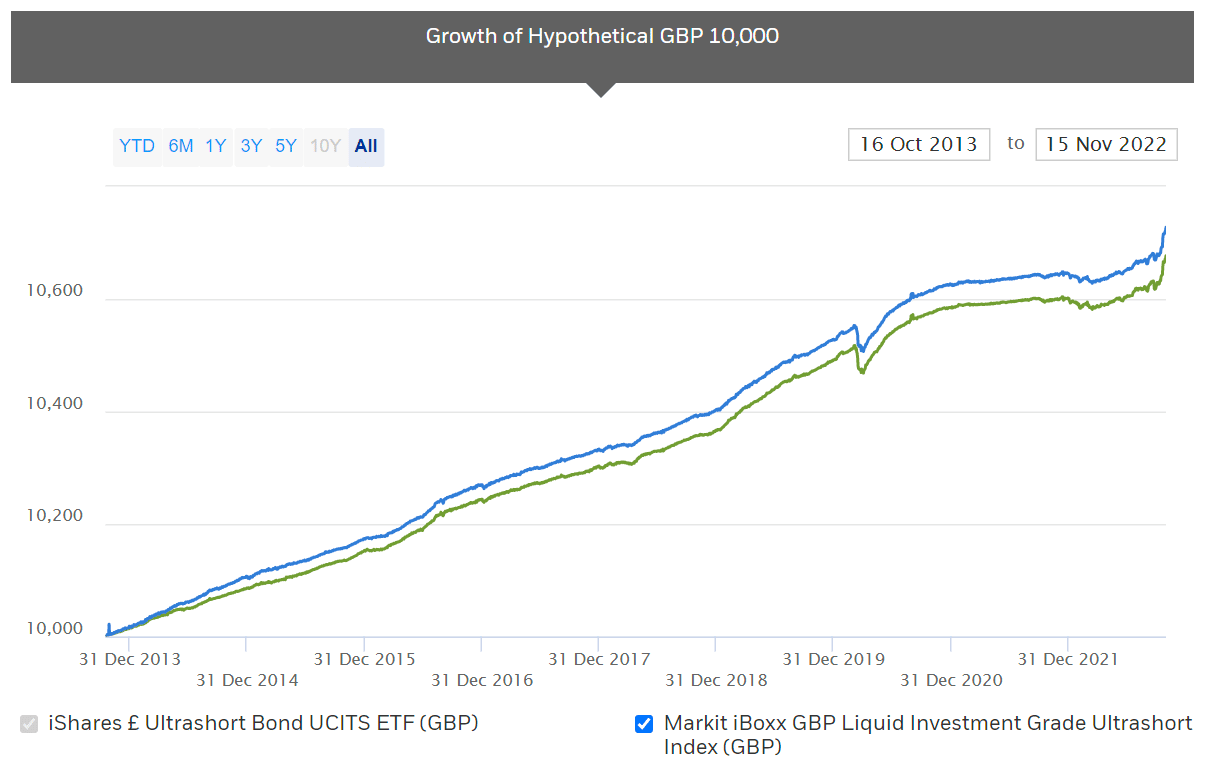Click the downward pointer below the title

601,90
